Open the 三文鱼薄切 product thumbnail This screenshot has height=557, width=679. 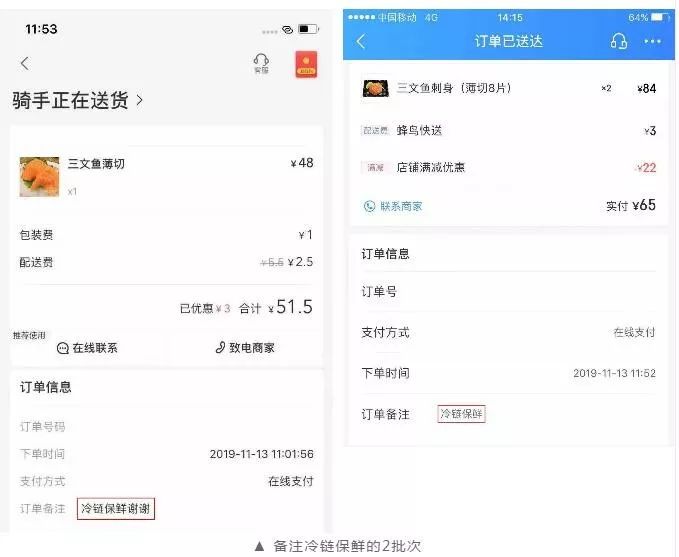(x=39, y=177)
